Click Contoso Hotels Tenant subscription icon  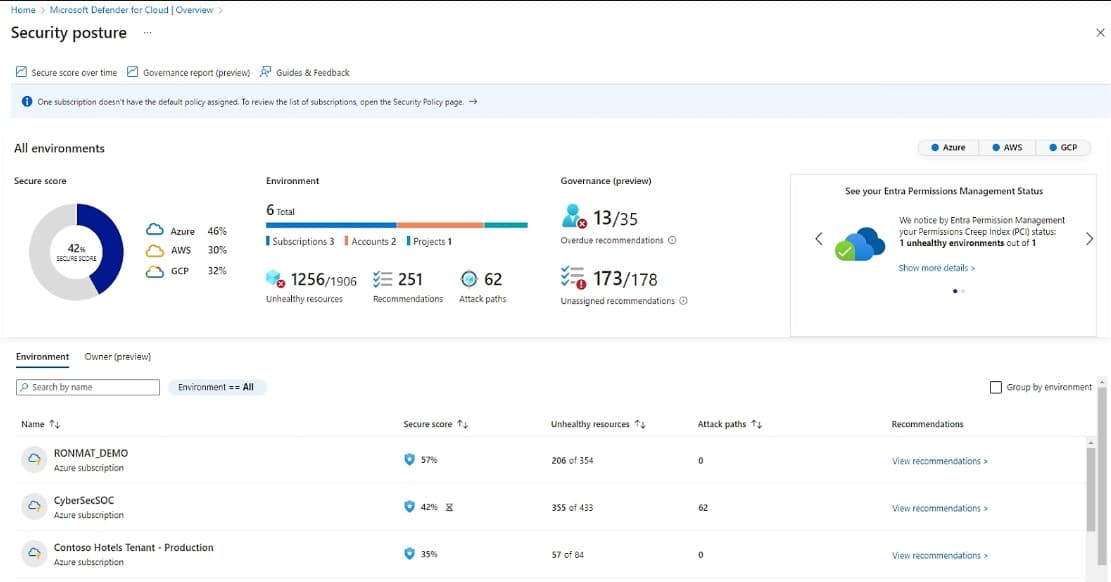point(33,553)
